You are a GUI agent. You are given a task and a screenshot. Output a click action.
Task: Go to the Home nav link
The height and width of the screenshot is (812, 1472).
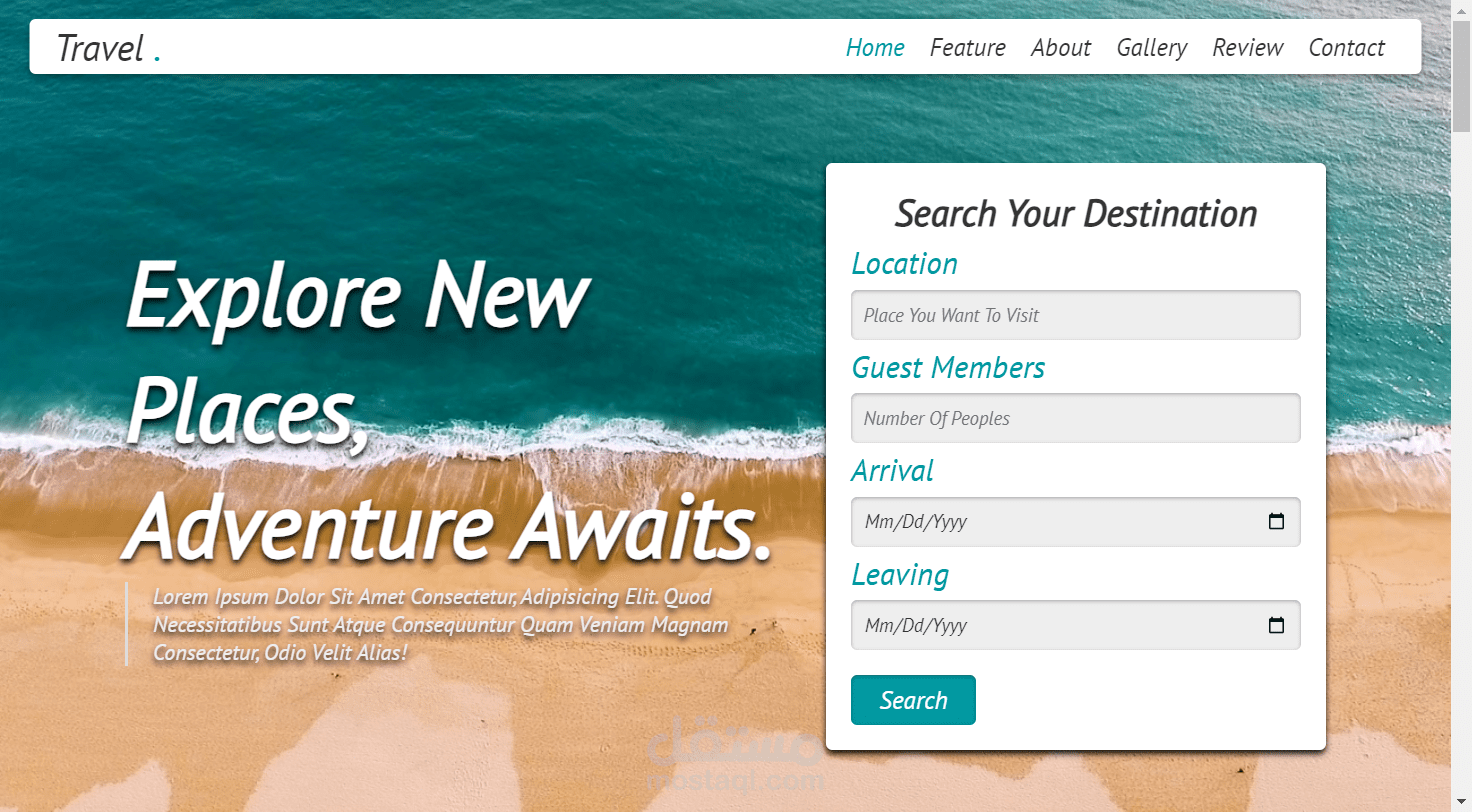[x=875, y=48]
